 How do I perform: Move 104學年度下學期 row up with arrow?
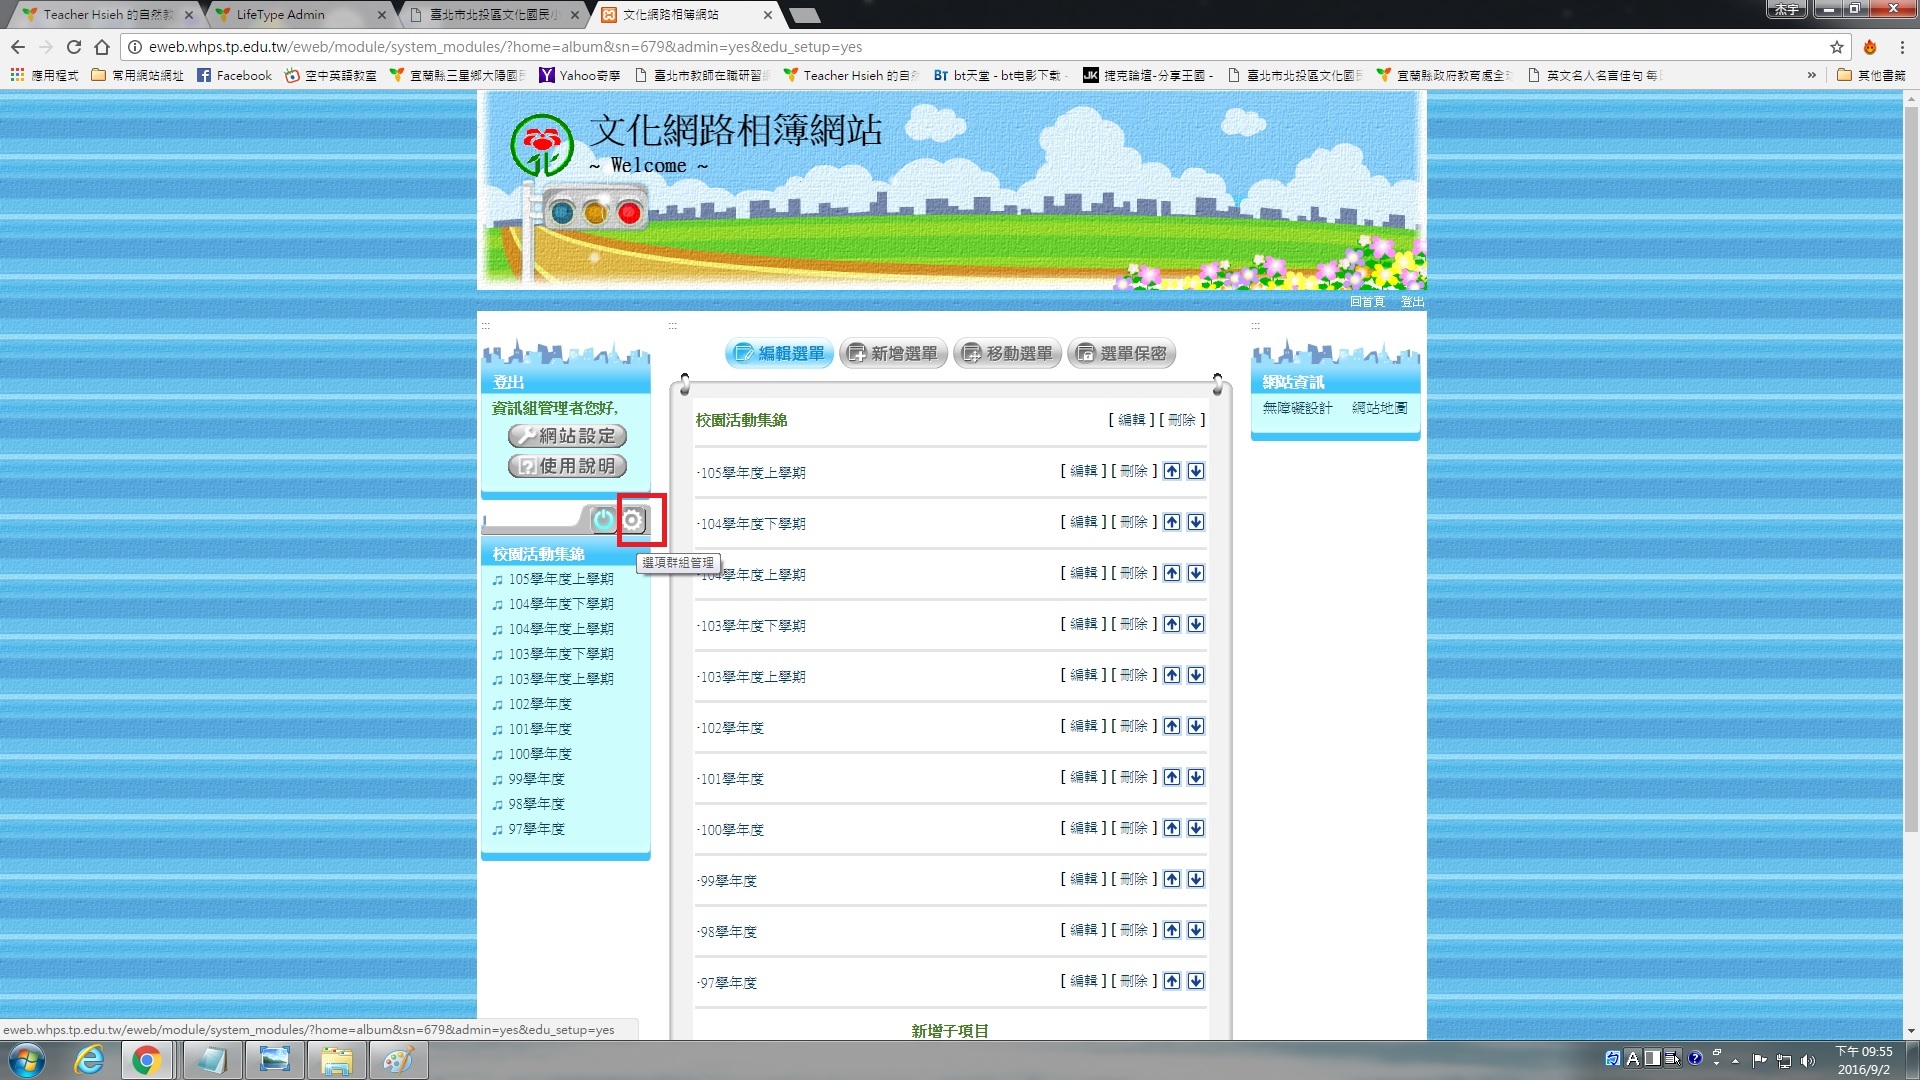point(1172,522)
